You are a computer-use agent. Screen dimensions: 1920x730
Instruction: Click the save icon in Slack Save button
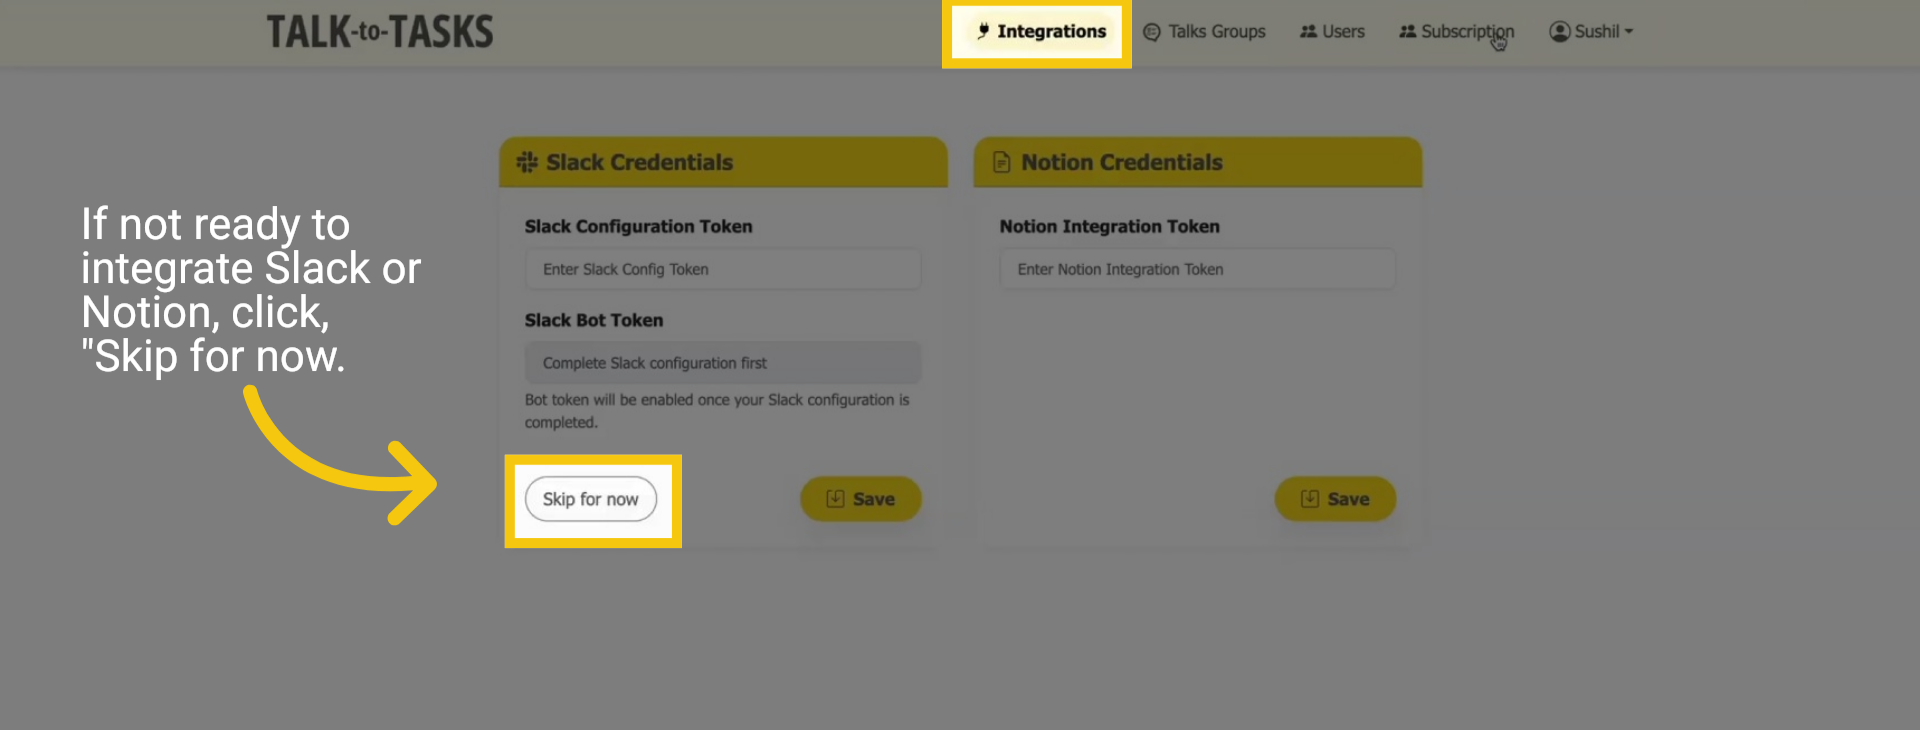[x=835, y=499]
